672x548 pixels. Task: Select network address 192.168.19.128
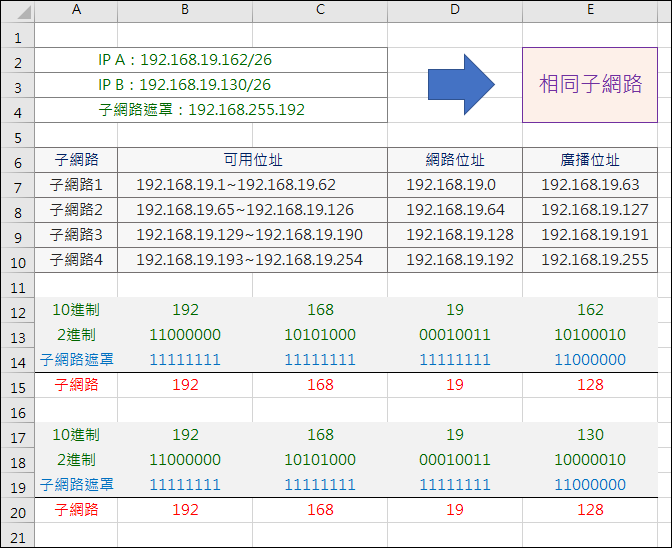[455, 235]
